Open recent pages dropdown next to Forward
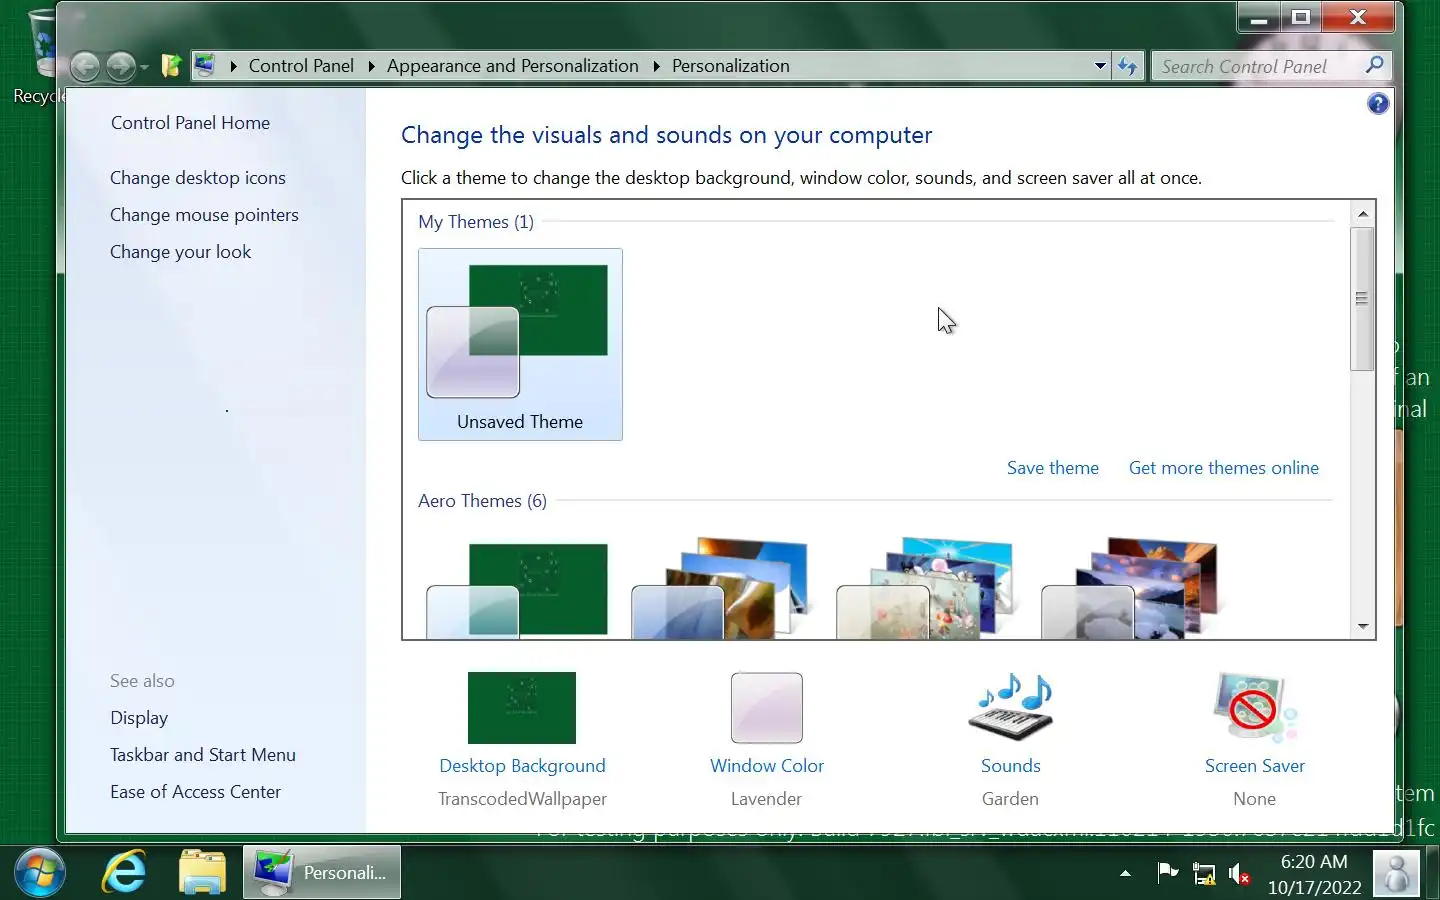Viewport: 1440px width, 900px height. pyautogui.click(x=145, y=68)
